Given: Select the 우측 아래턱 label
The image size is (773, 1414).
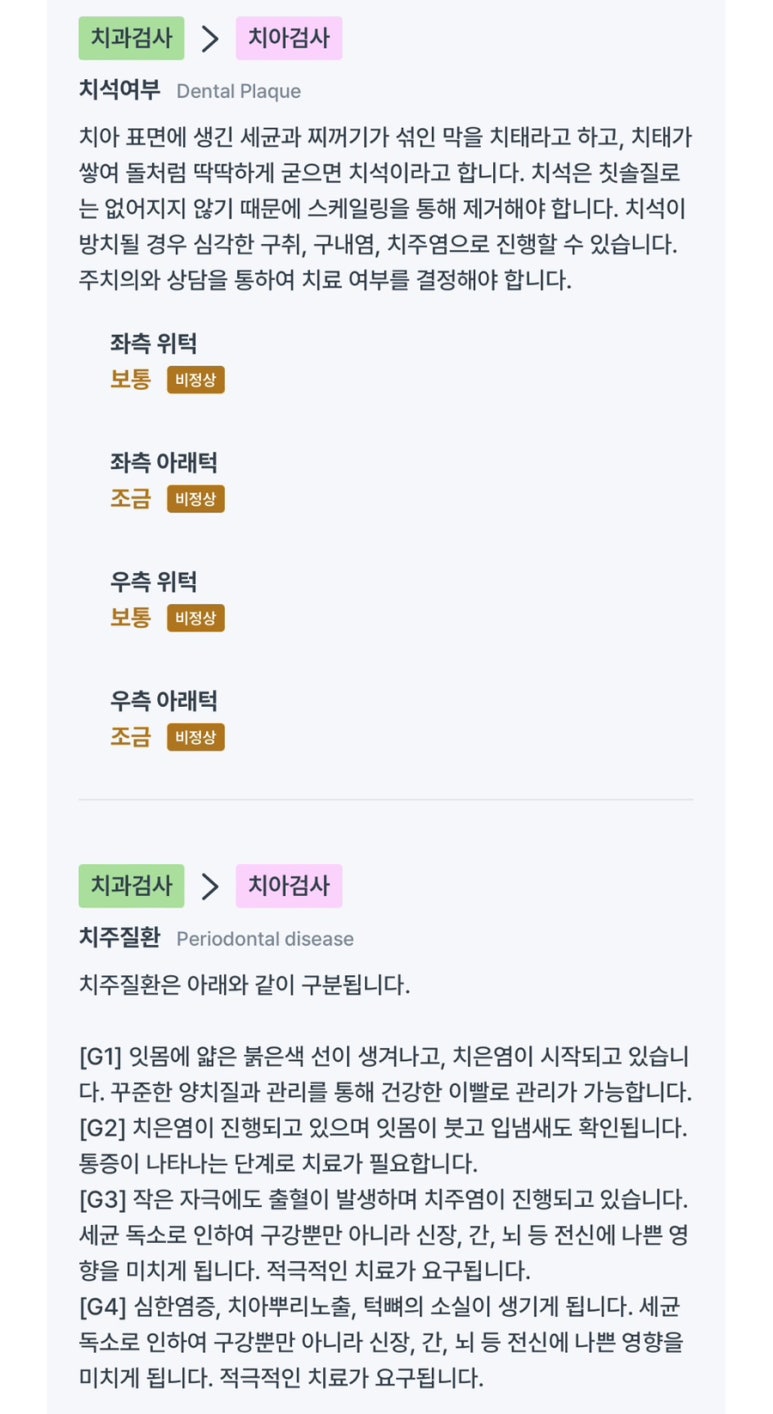Looking at the screenshot, I should click(163, 701).
